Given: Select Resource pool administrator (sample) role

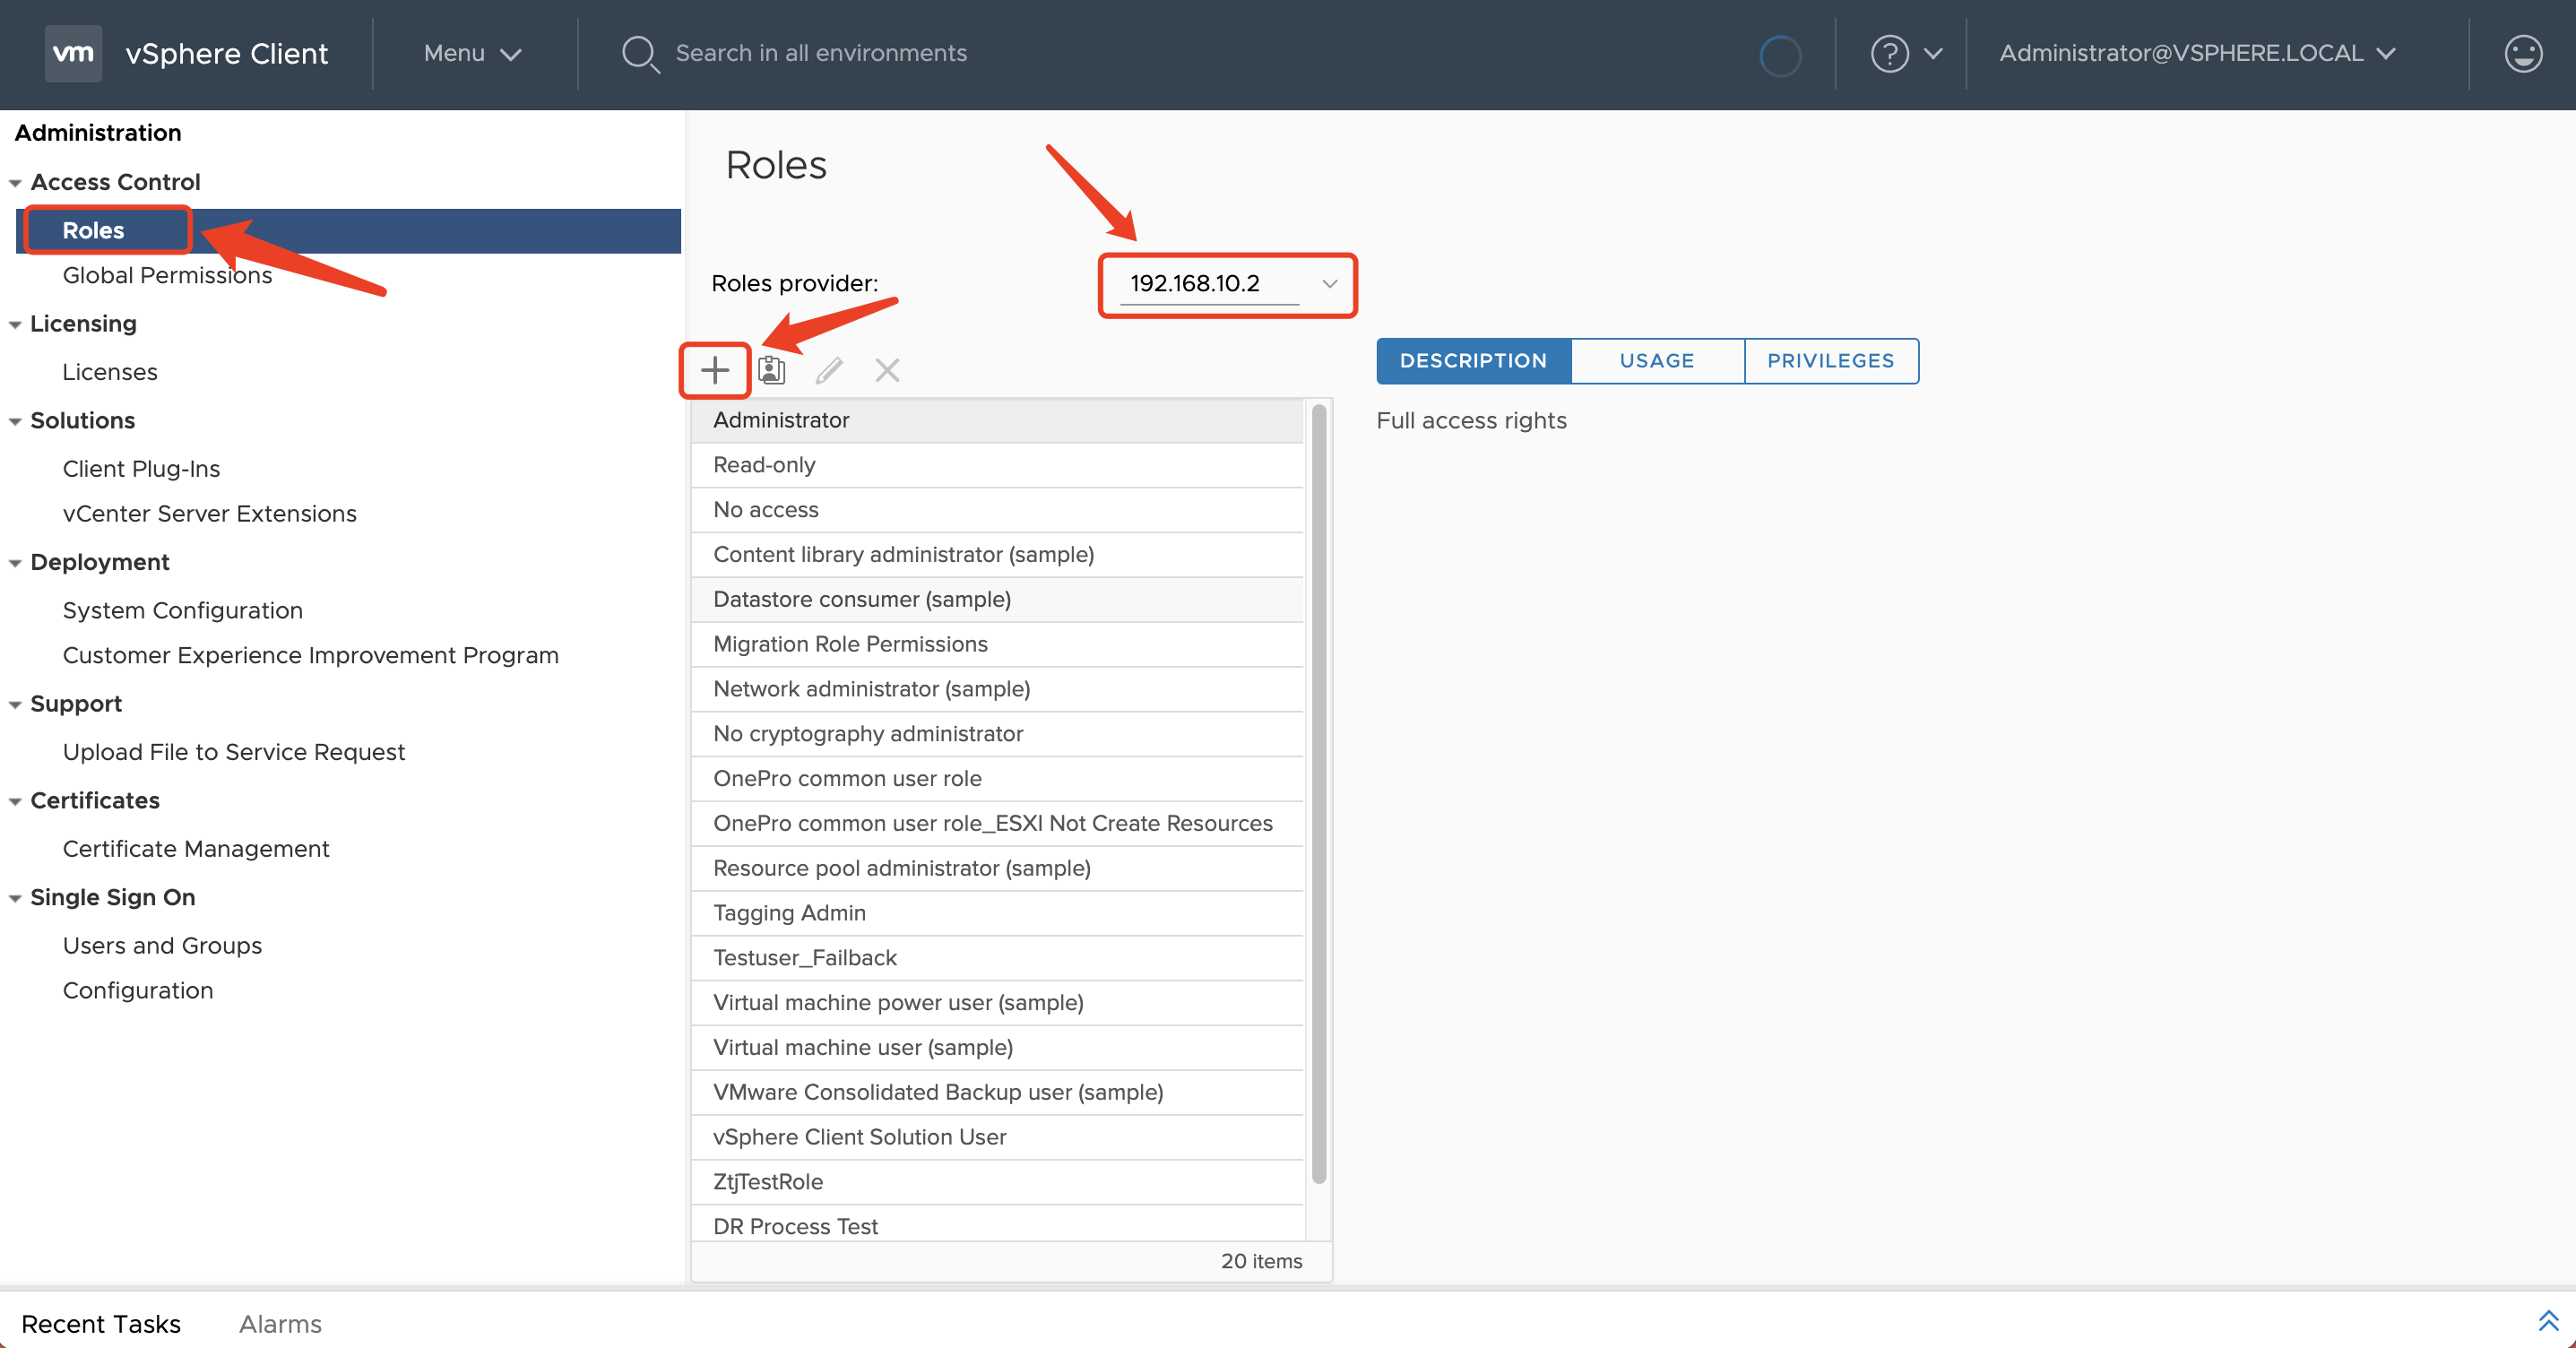Looking at the screenshot, I should pos(997,869).
